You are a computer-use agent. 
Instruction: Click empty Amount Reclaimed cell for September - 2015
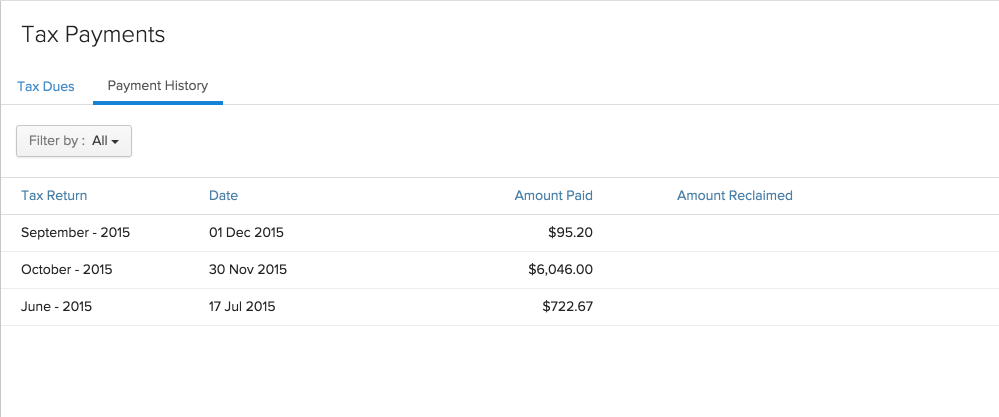click(734, 233)
